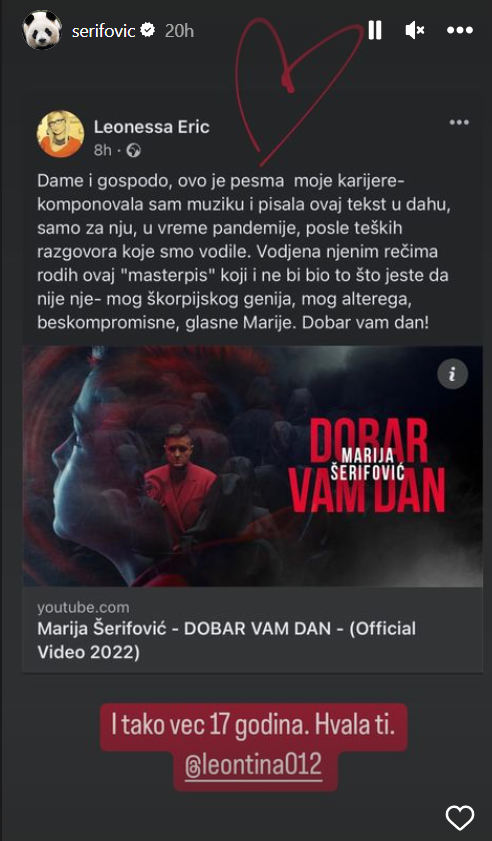Image resolution: width=492 pixels, height=841 pixels.
Task: Open Marija Šerifović DOBAR VAM DAN title link
Action: (226, 640)
